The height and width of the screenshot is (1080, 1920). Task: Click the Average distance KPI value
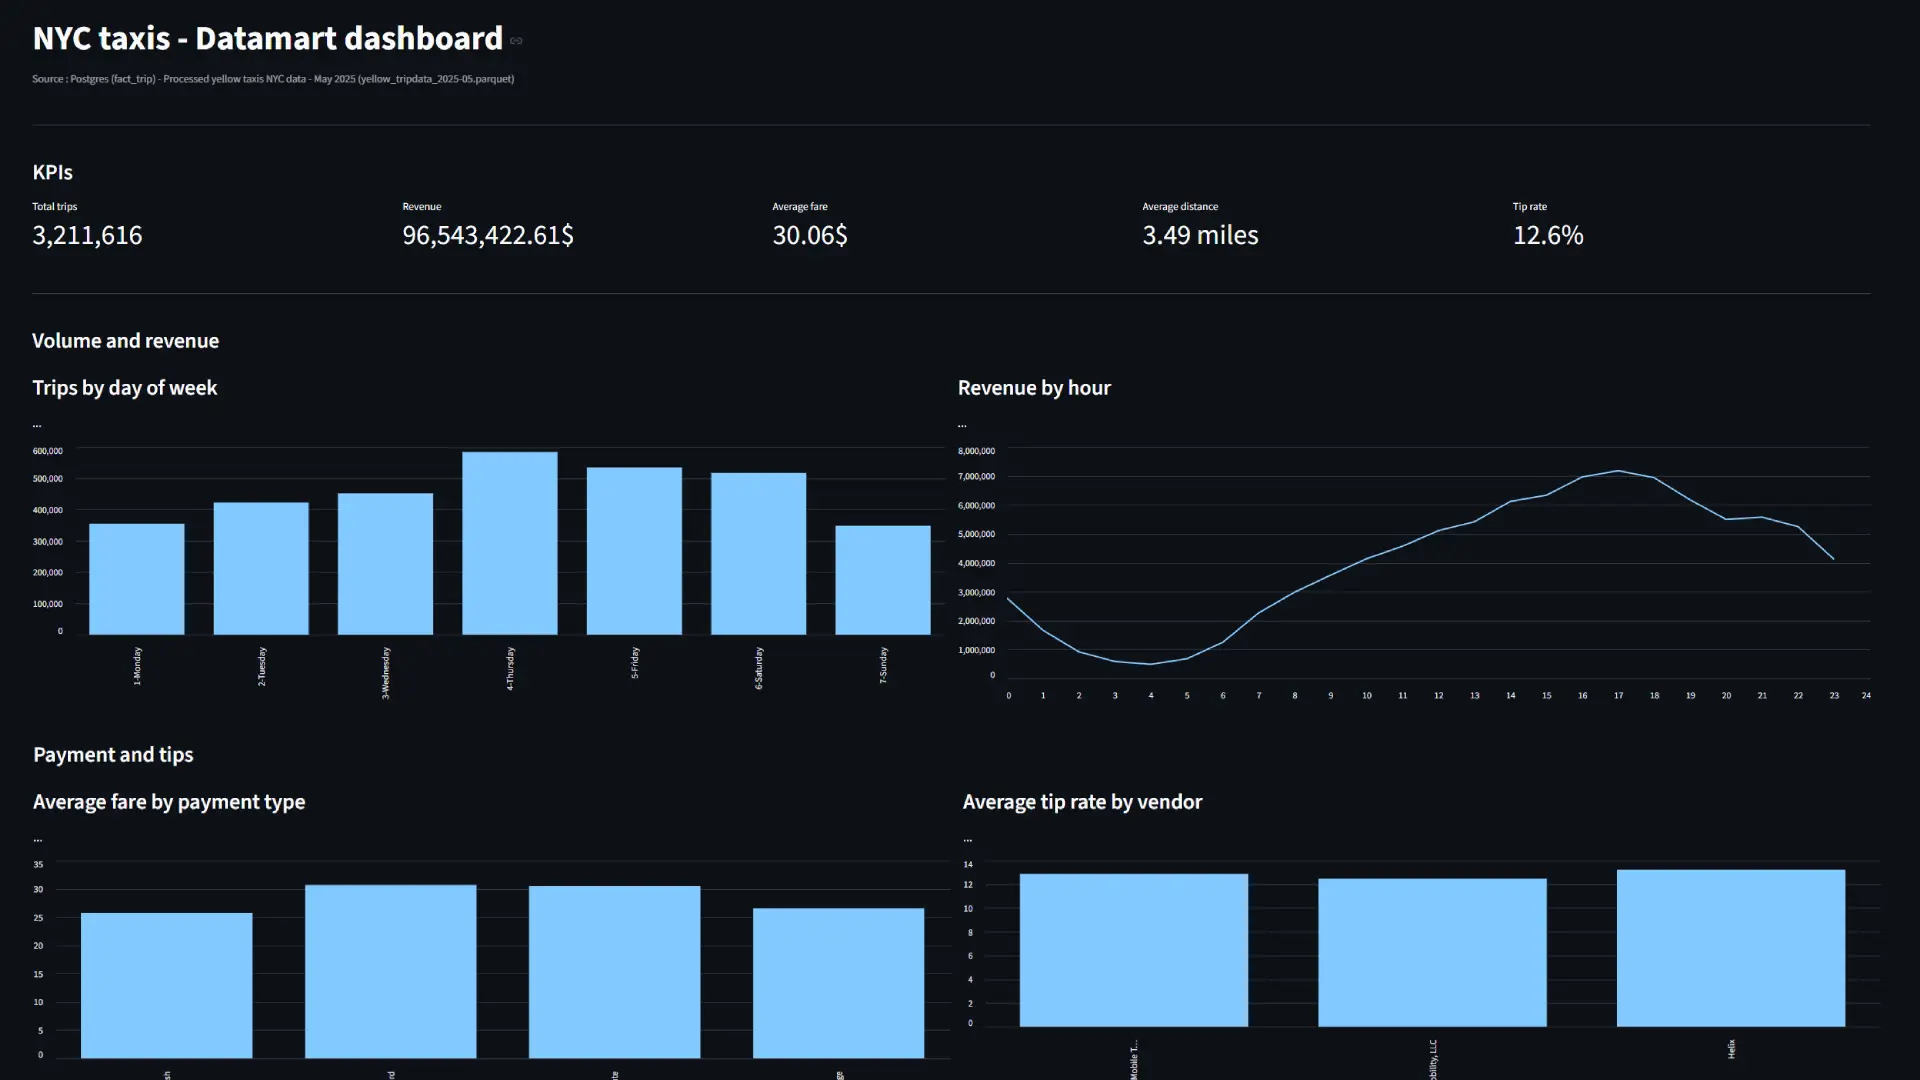click(x=1200, y=236)
